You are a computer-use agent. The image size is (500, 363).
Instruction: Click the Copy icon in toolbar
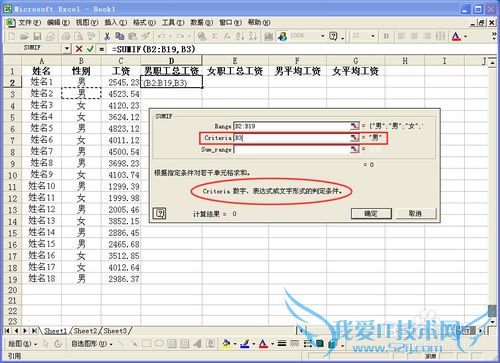click(x=120, y=36)
